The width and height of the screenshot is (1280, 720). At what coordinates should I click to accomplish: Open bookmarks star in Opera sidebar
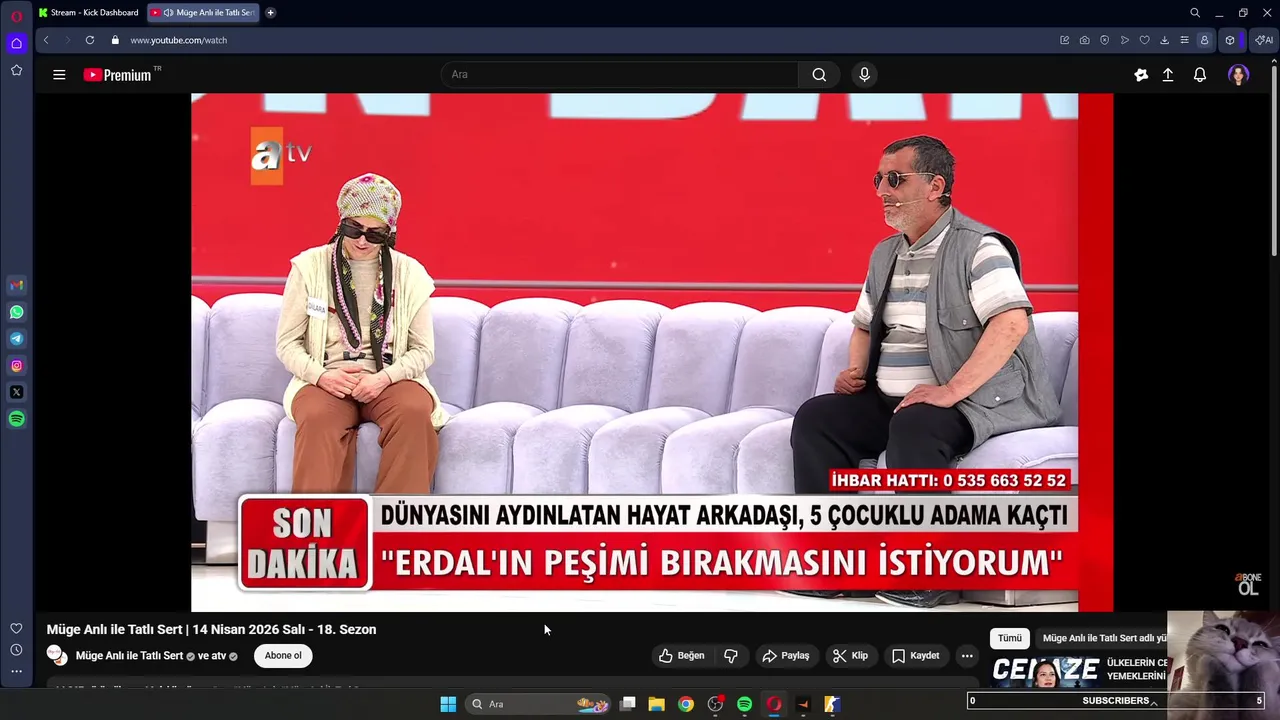tap(16, 70)
